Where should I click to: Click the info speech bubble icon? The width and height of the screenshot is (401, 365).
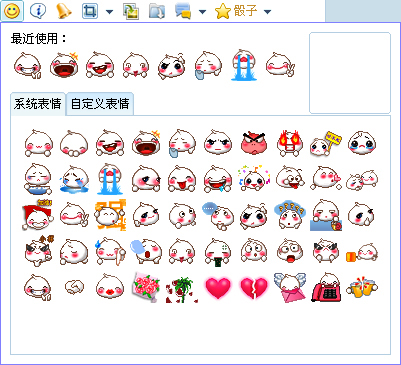point(38,11)
